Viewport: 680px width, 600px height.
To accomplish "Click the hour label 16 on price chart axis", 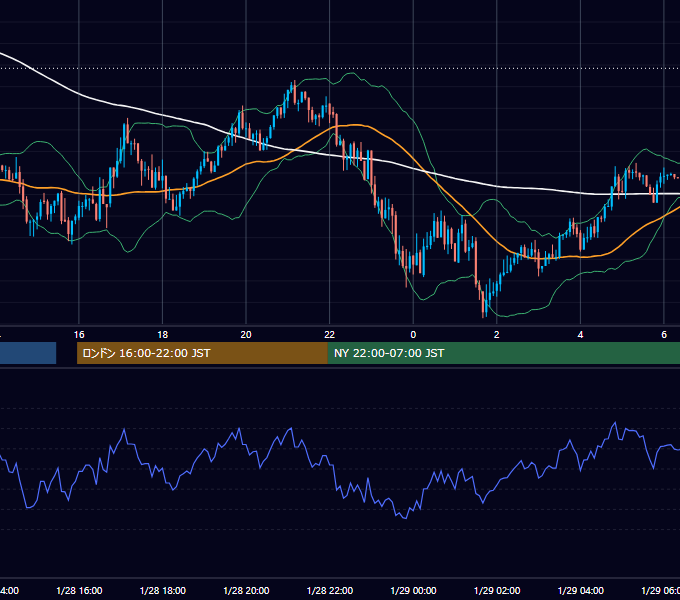I will (x=79, y=335).
